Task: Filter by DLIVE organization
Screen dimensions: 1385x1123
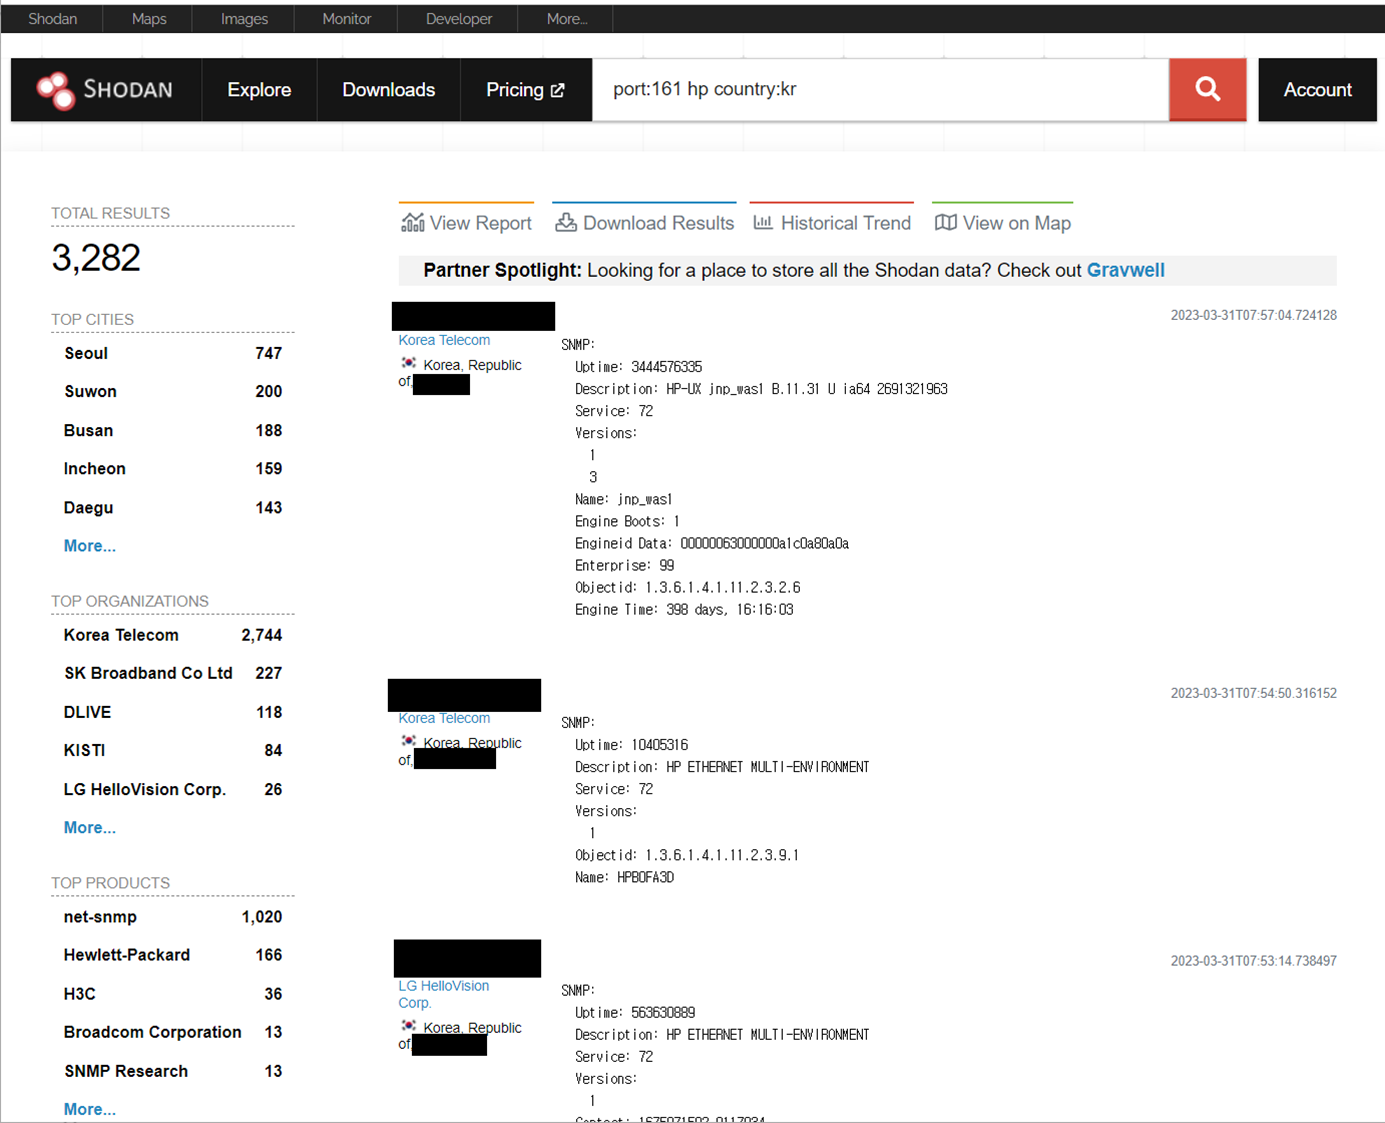Action: click(173, 712)
